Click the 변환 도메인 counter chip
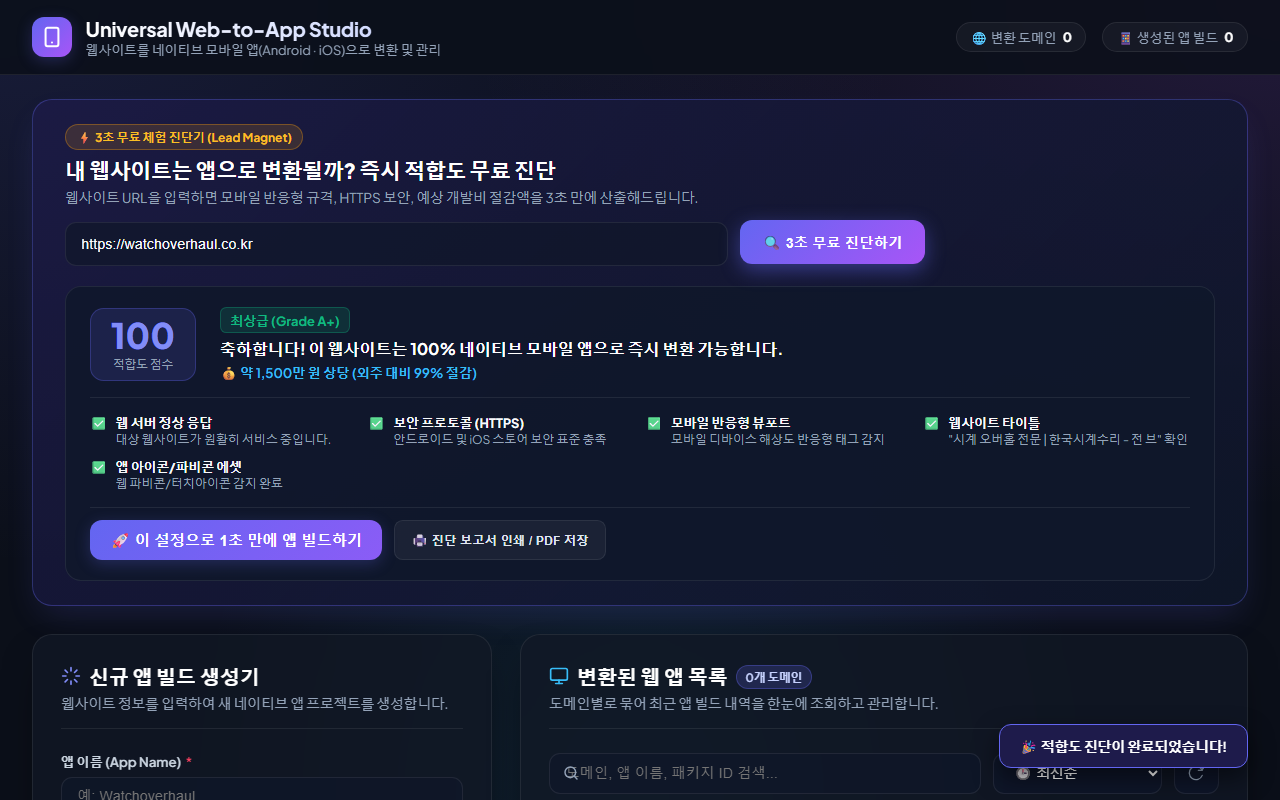This screenshot has width=1280, height=800. click(x=1021, y=38)
